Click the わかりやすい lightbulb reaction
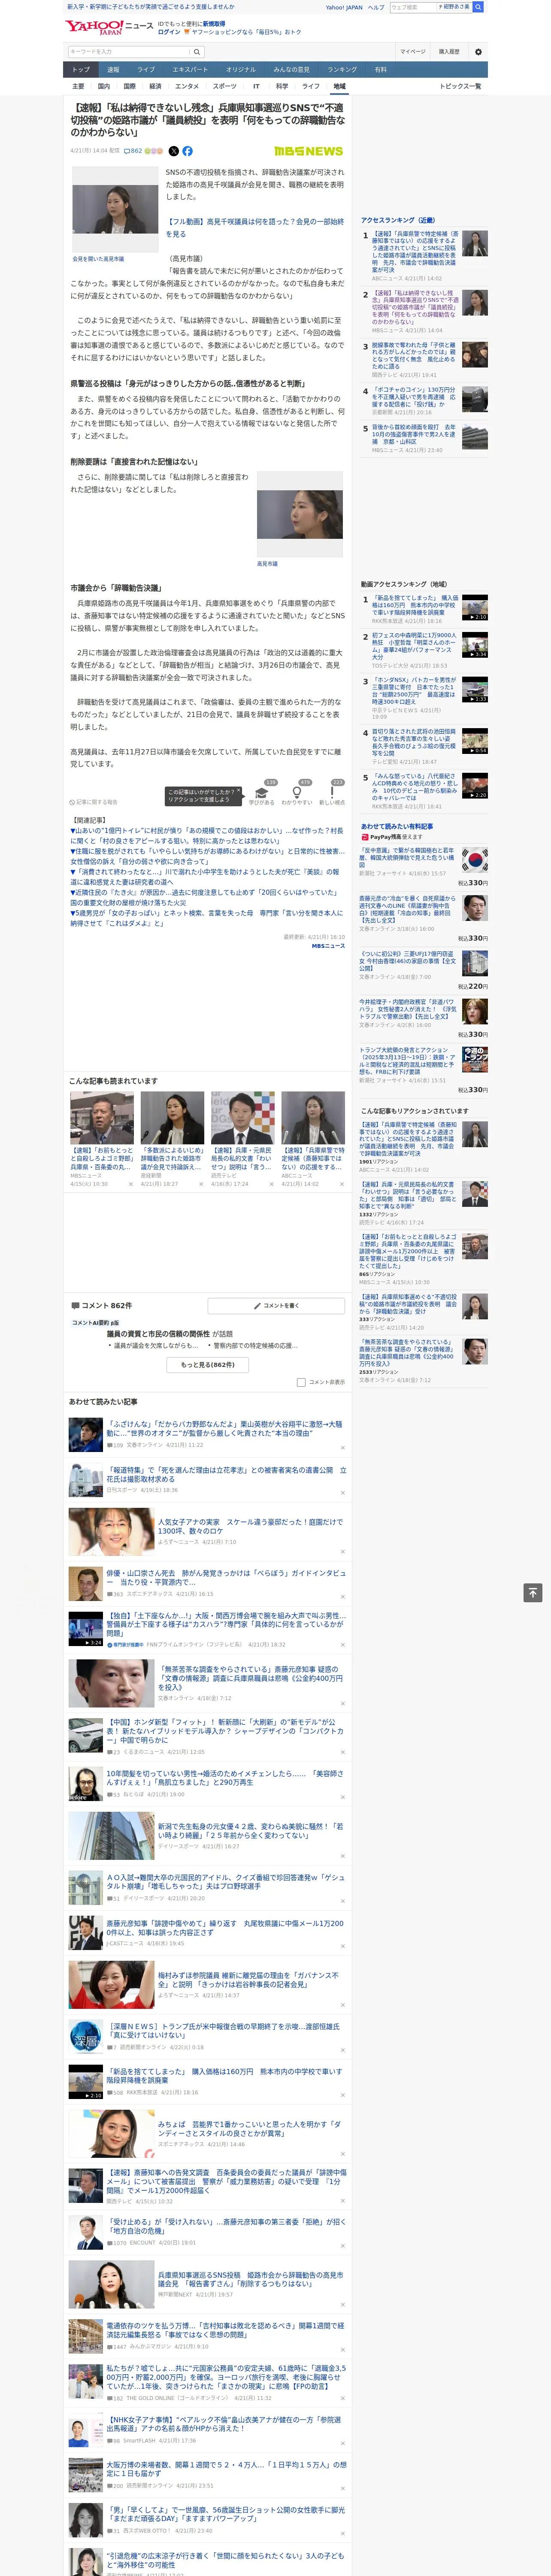This screenshot has height=2576, width=551. coord(297,792)
